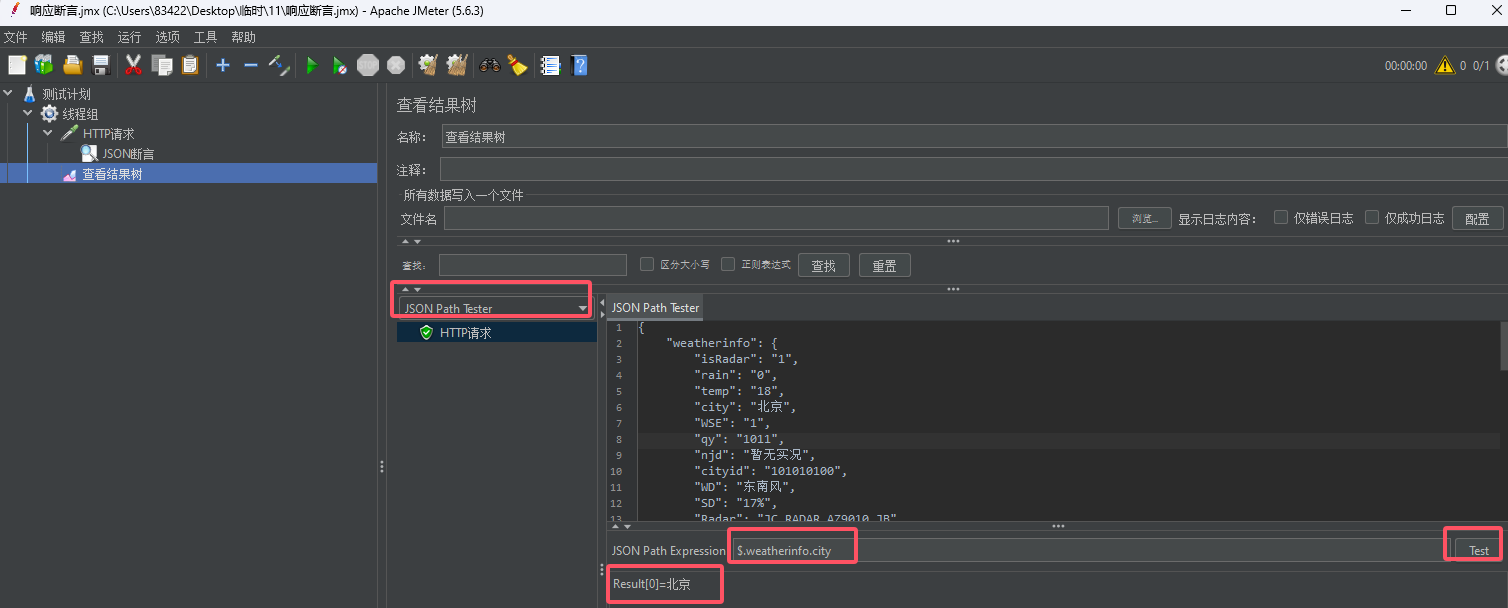The width and height of the screenshot is (1508, 608).
Task: Toggle the 区分大小写 checkbox
Action: click(647, 264)
